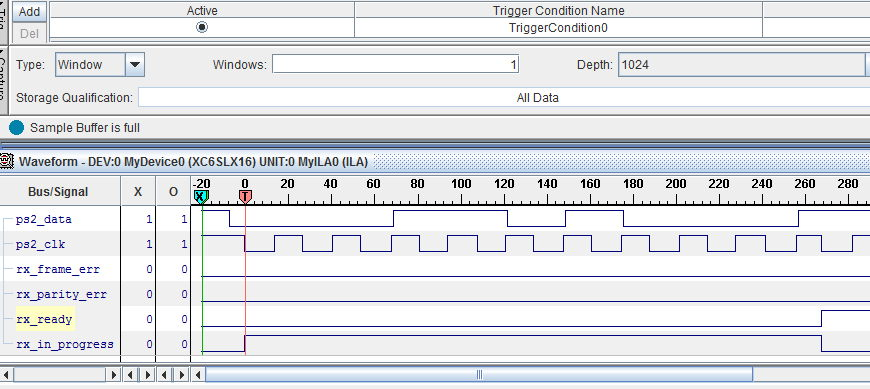Click the Bus/Signal column header
The image size is (870, 389).
tap(60, 191)
